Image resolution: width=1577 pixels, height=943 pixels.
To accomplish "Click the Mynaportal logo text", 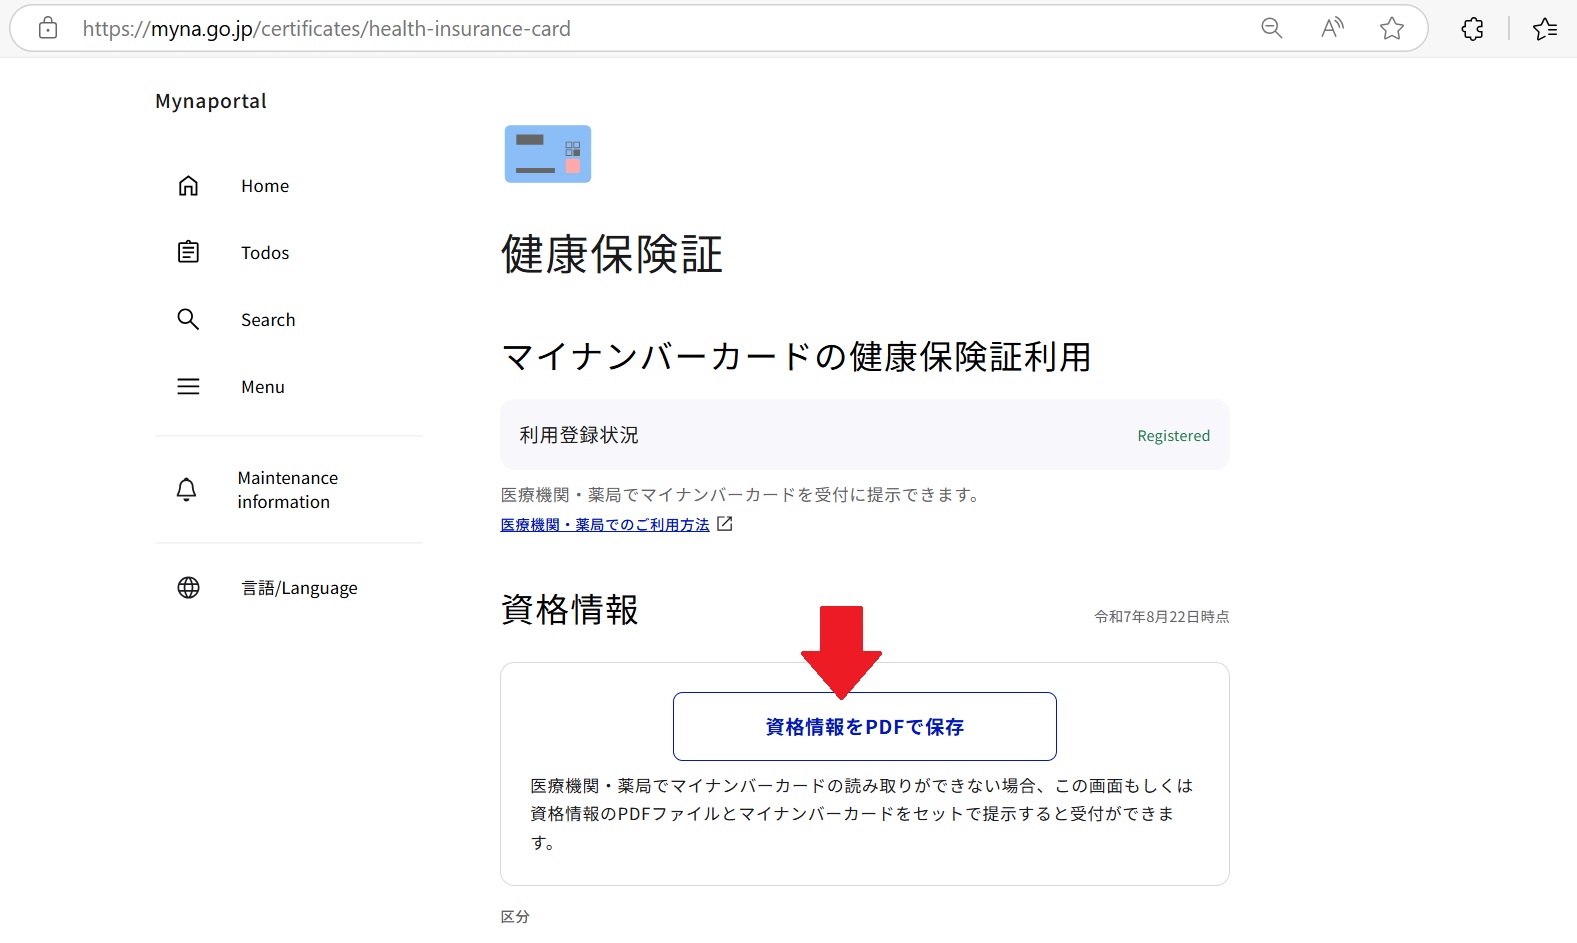I will tap(211, 101).
